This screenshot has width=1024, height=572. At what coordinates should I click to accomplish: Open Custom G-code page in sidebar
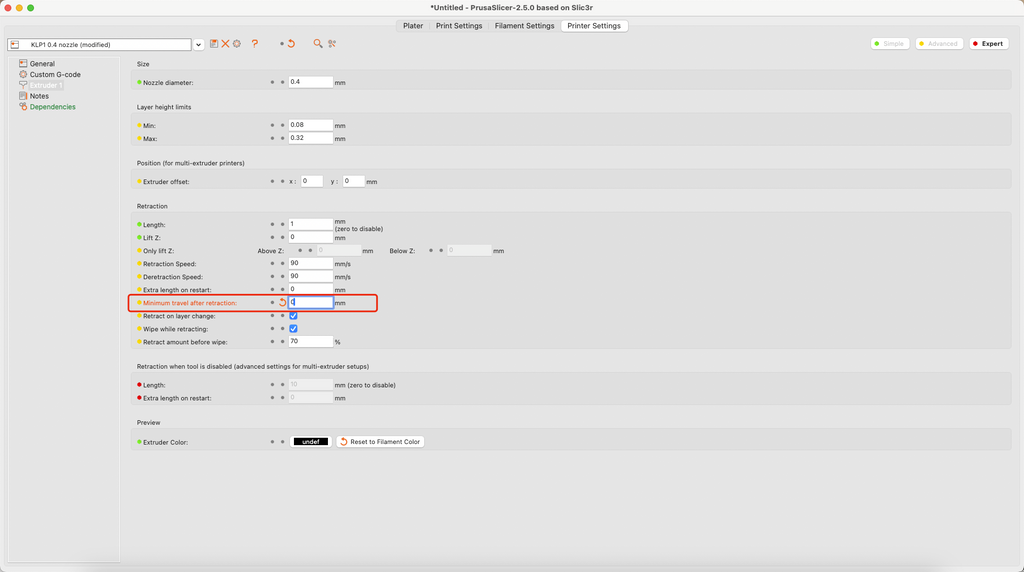click(x=55, y=75)
